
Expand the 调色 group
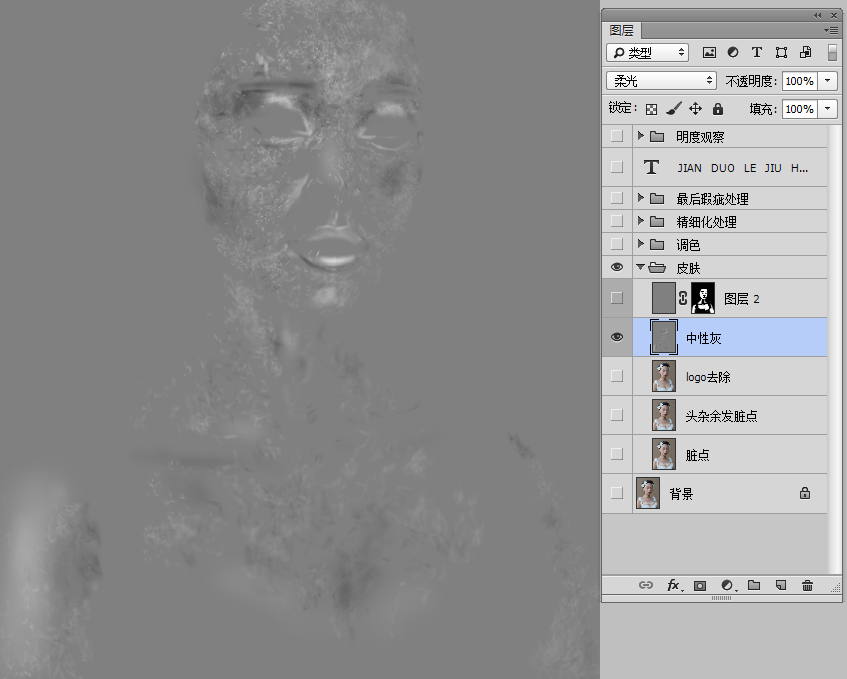(x=641, y=244)
